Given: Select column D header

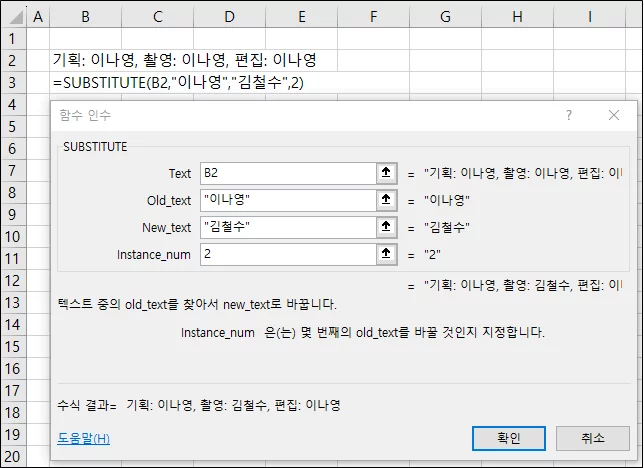Looking at the screenshot, I should pyautogui.click(x=230, y=17).
